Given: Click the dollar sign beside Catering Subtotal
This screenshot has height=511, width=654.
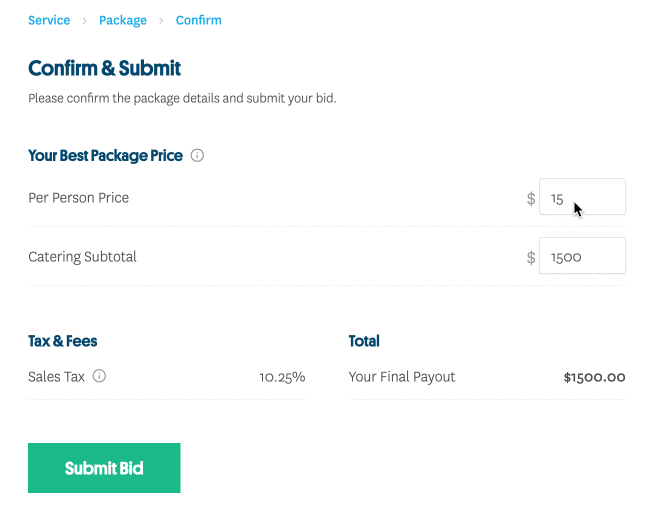Looking at the screenshot, I should click(x=531, y=257).
